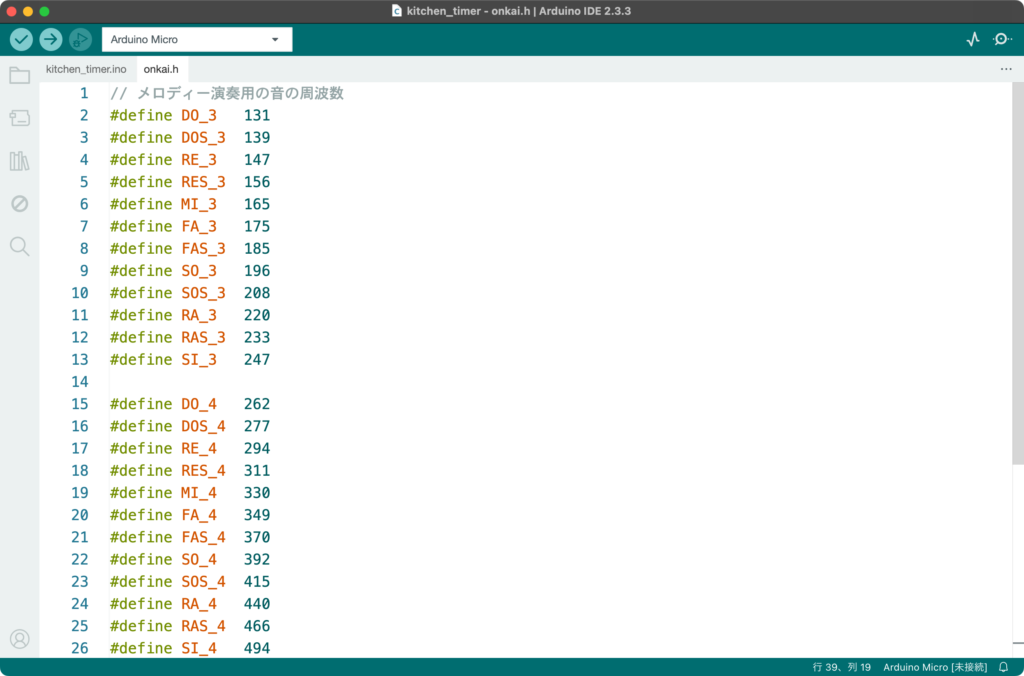Start debugging with the debug icon

(x=80, y=39)
